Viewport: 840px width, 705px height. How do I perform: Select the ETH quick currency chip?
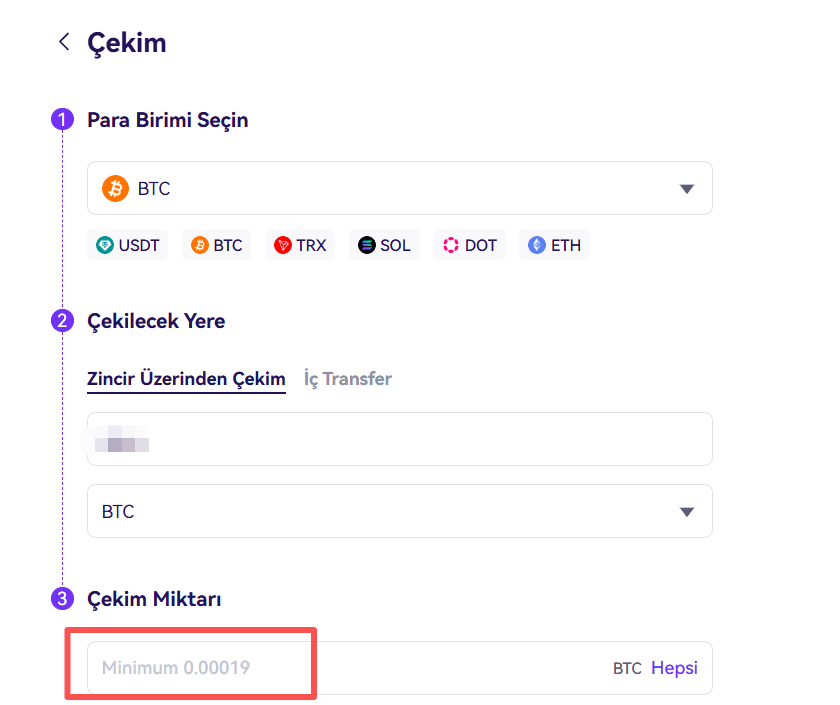554,245
